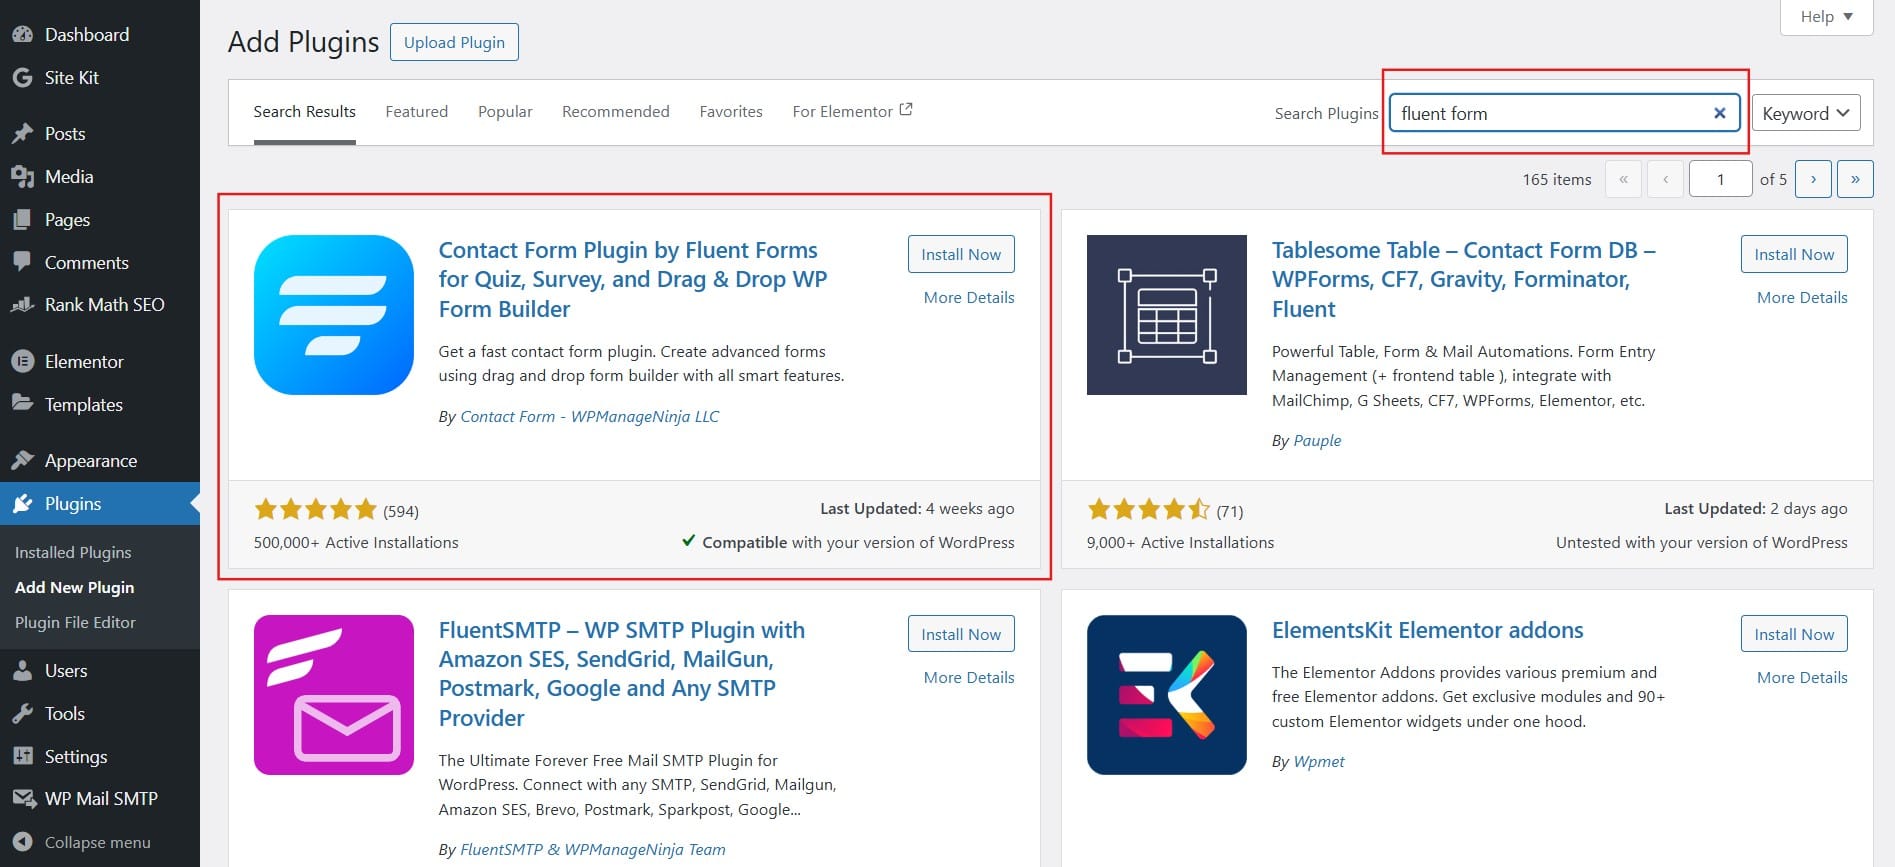Click the Elementor circle icon
Screen dimensions: 1895x867
coord(23,361)
